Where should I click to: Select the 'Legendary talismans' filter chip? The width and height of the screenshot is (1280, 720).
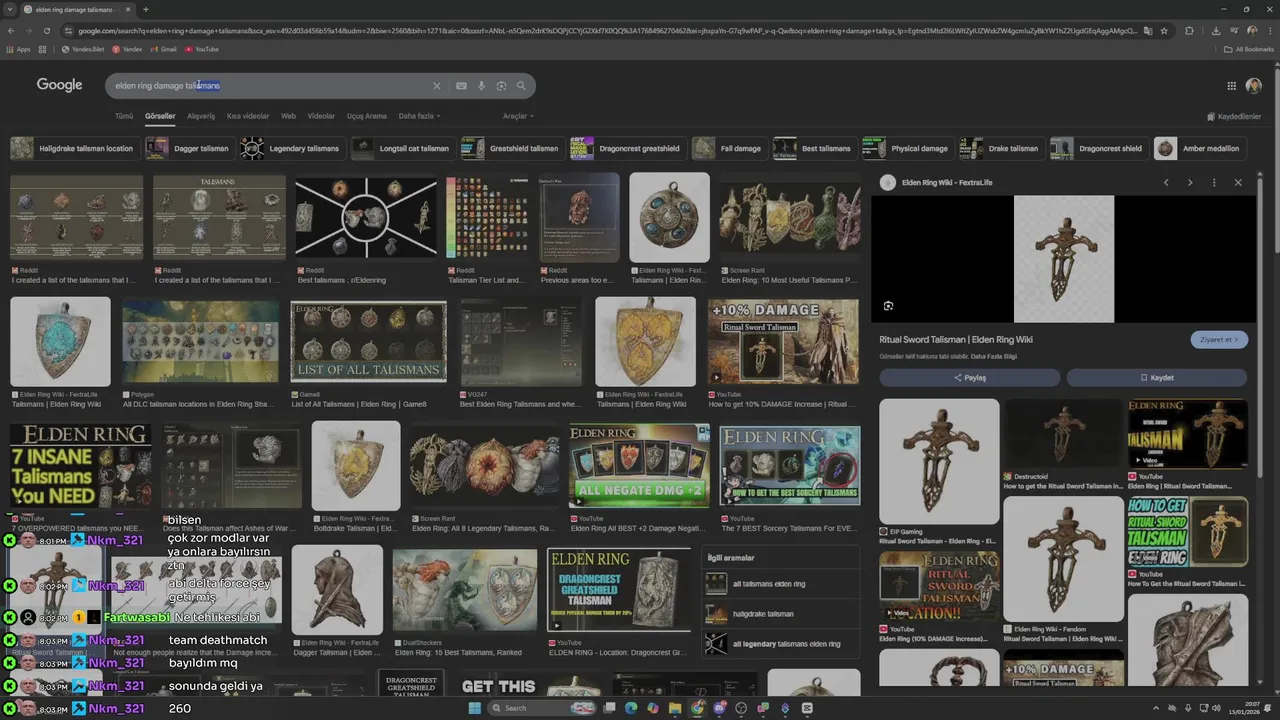click(x=291, y=149)
